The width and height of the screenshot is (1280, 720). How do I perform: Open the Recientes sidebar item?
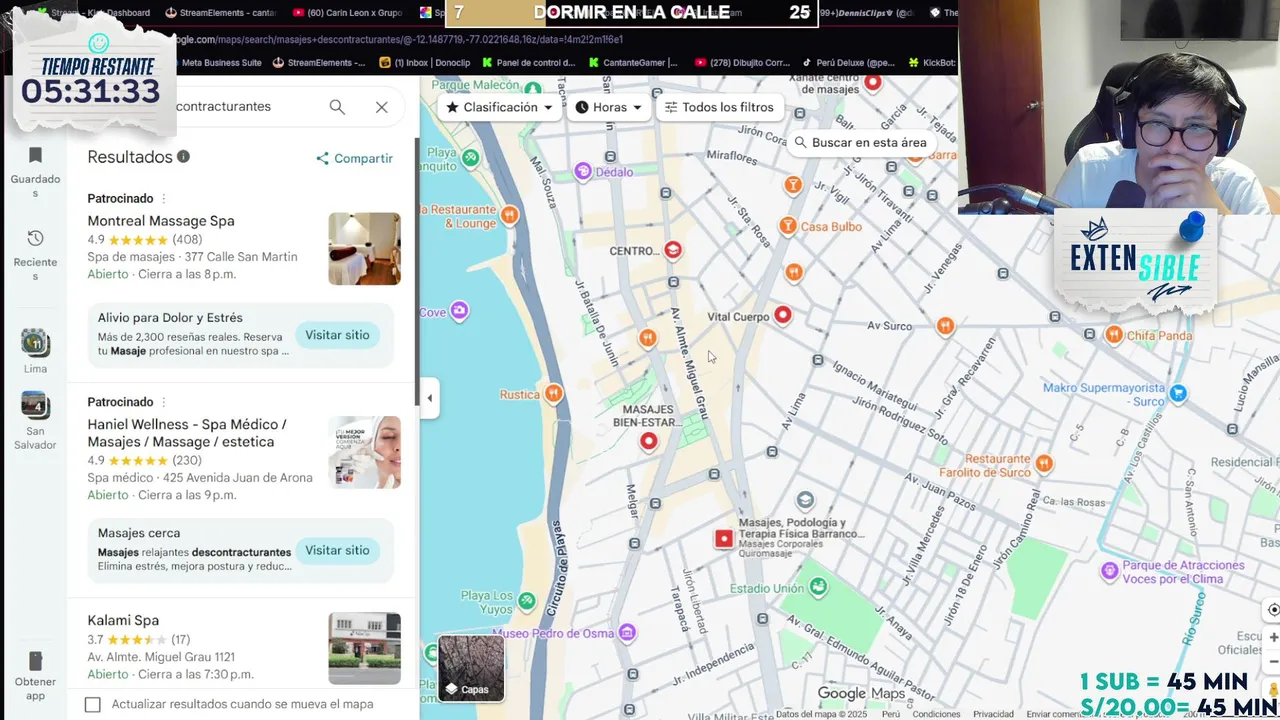coord(35,255)
